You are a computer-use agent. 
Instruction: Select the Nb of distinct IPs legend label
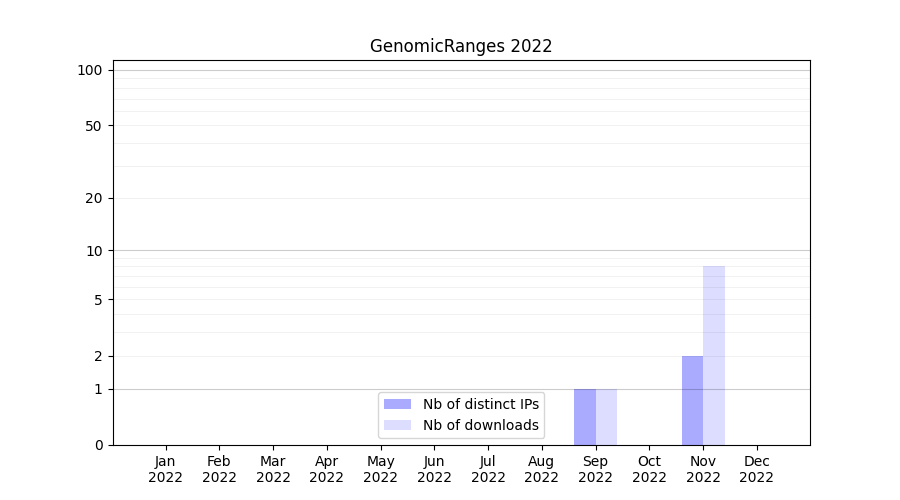tap(480, 404)
